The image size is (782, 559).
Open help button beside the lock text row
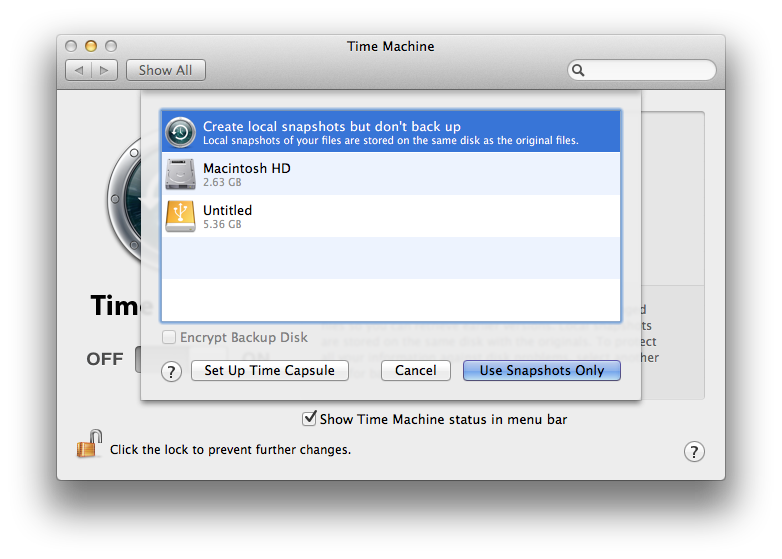(x=694, y=452)
